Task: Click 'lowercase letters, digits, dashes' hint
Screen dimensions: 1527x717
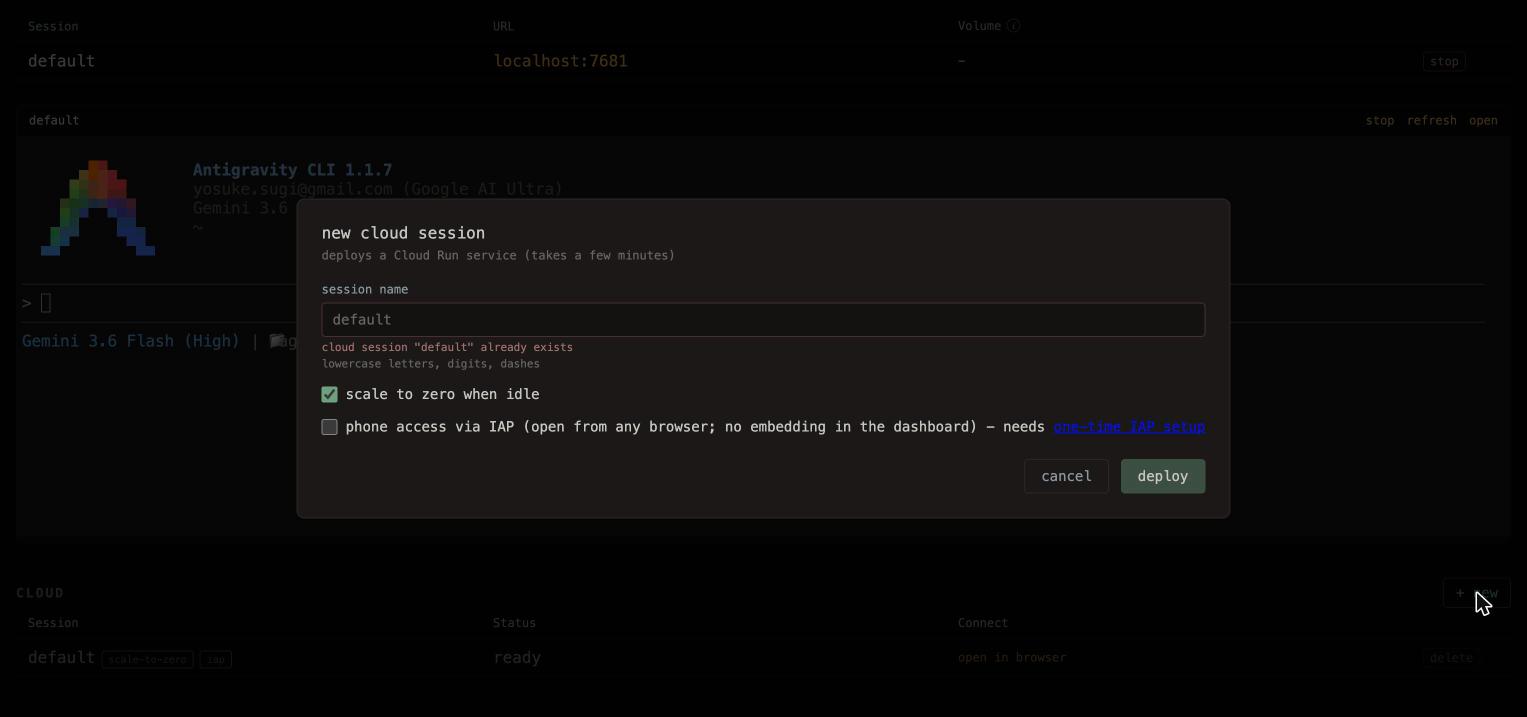Action: click(431, 364)
